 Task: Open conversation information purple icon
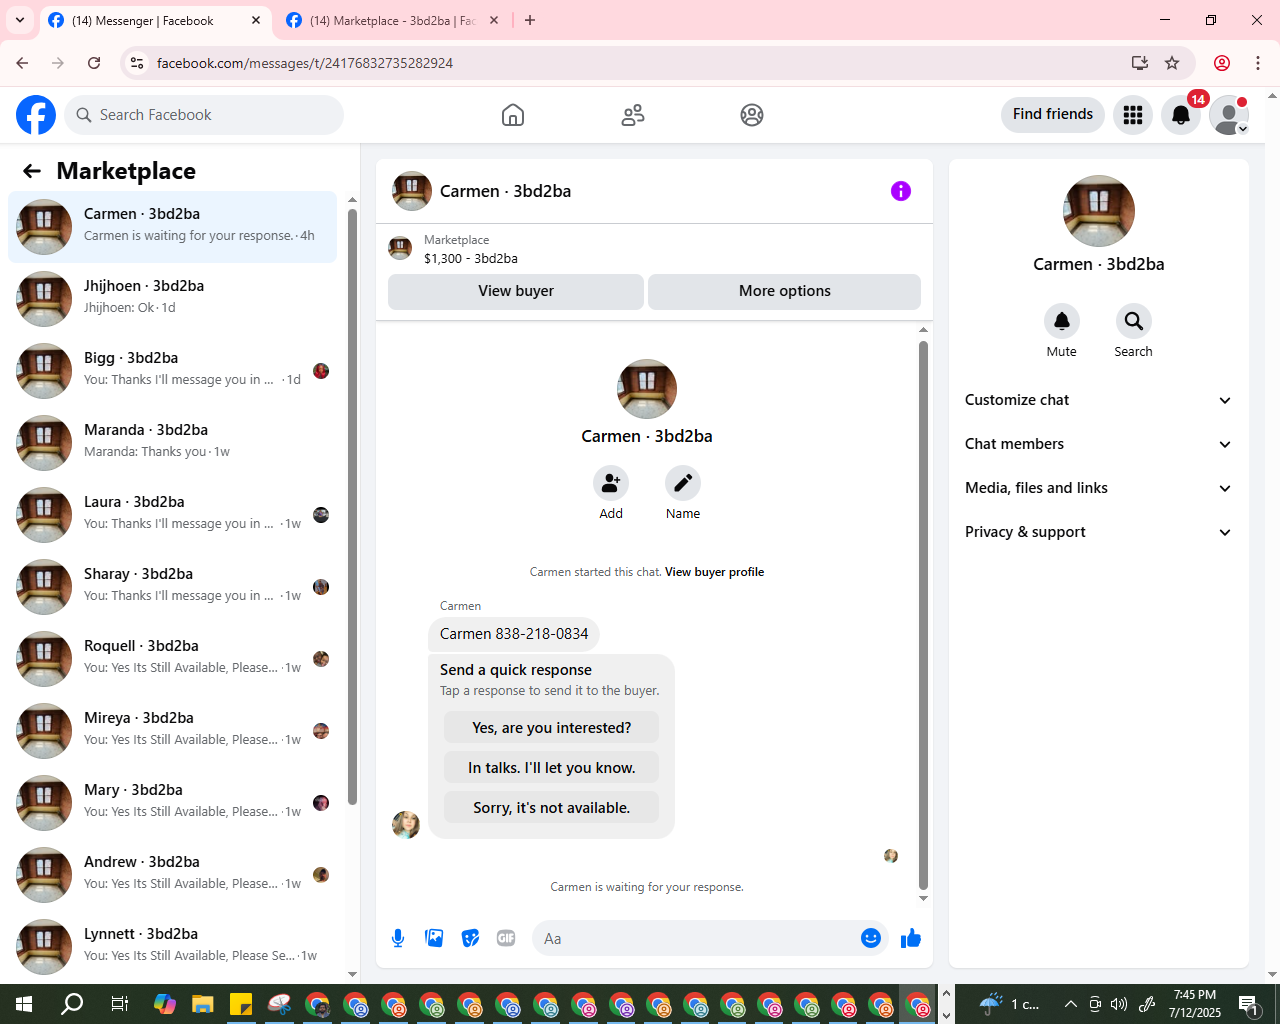coord(901,191)
